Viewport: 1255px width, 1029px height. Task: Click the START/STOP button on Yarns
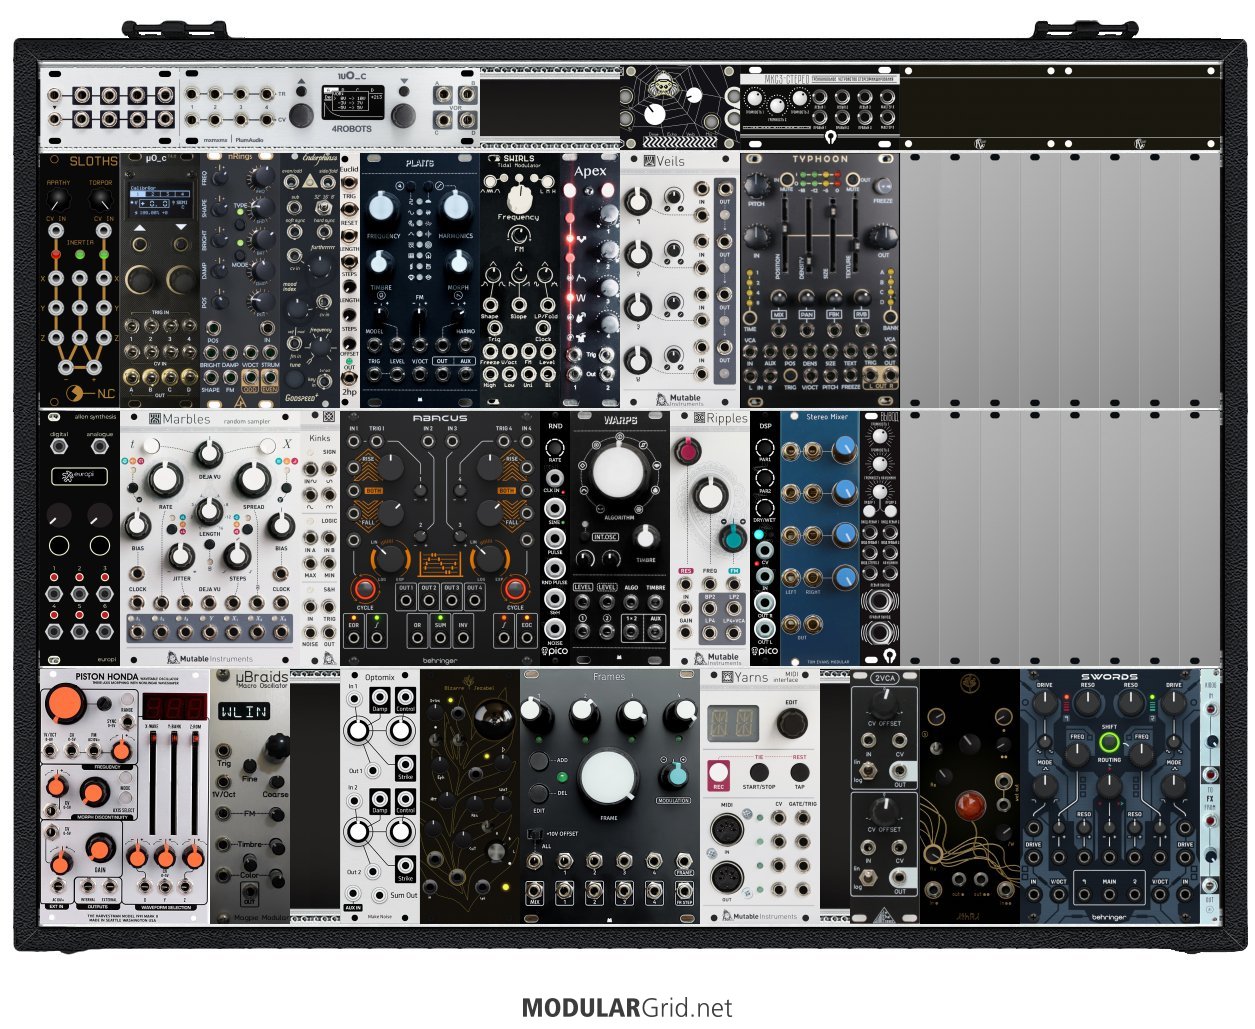[x=759, y=771]
